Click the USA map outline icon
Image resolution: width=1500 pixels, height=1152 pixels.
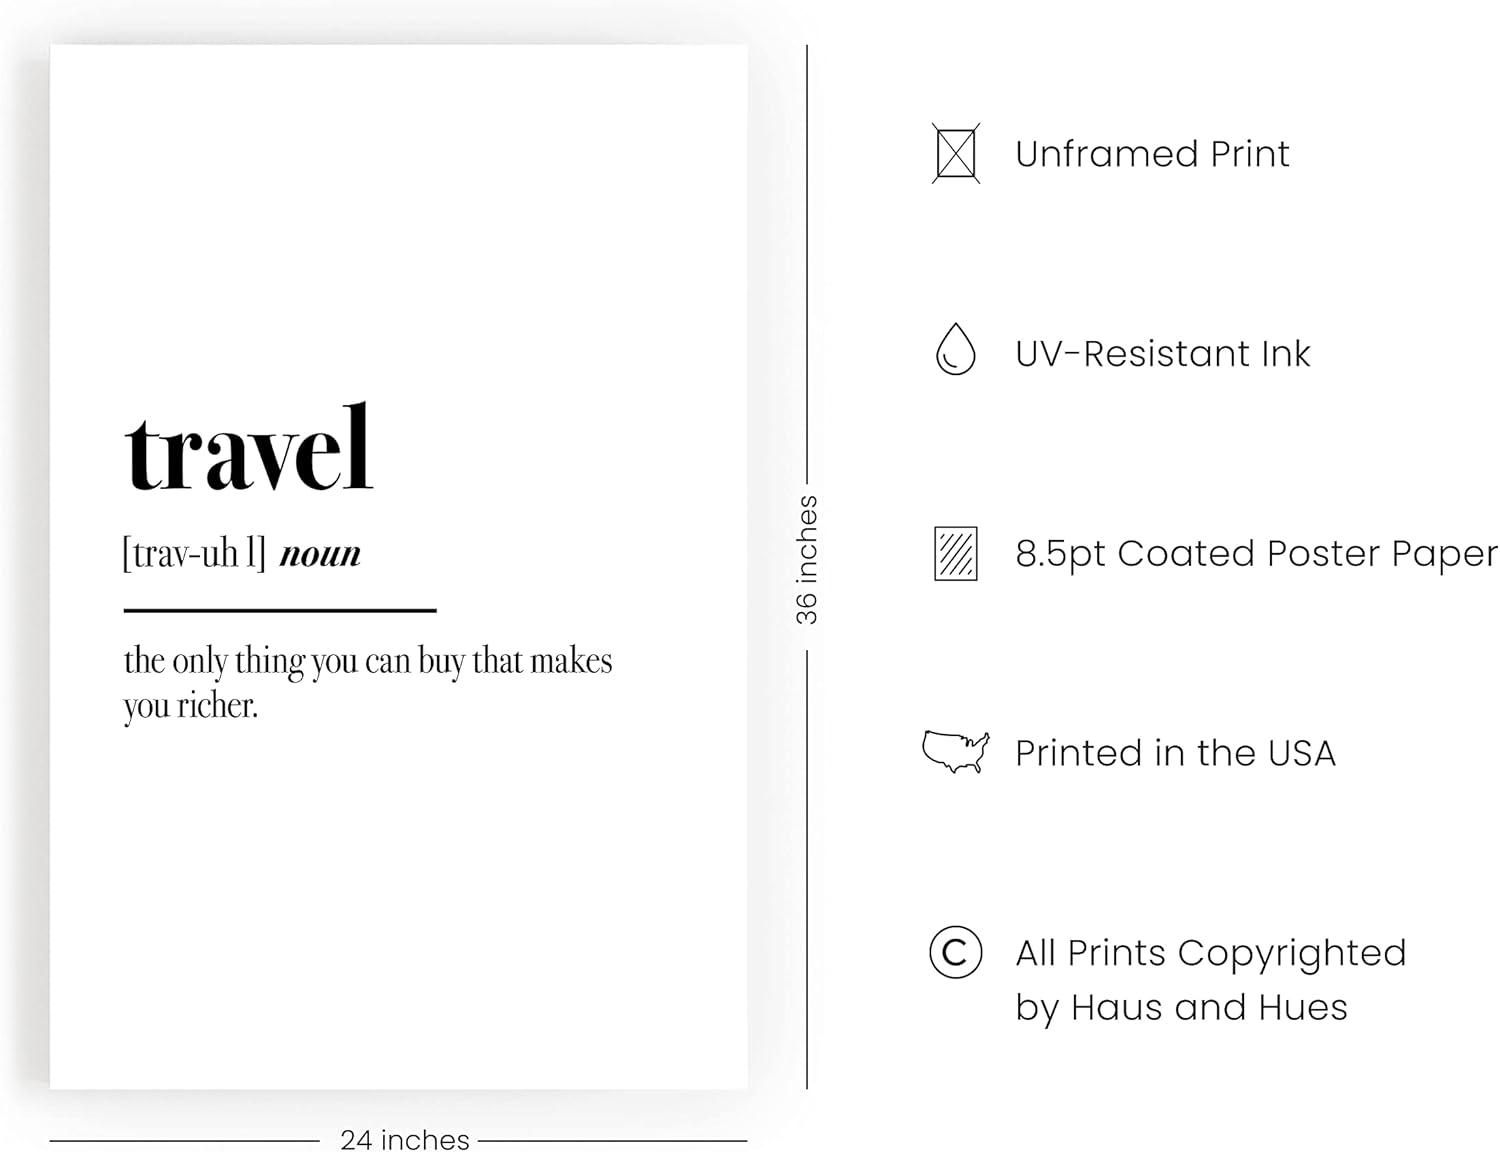[x=955, y=752]
